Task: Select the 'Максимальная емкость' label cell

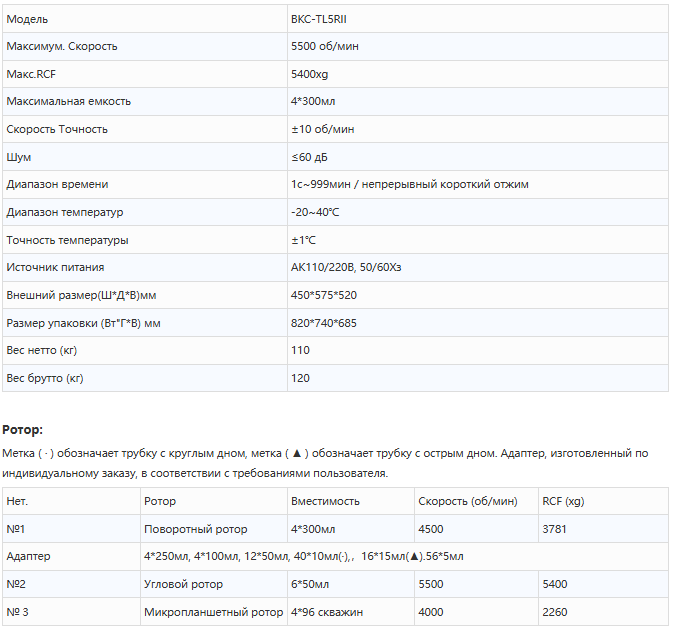Action: click(x=68, y=102)
